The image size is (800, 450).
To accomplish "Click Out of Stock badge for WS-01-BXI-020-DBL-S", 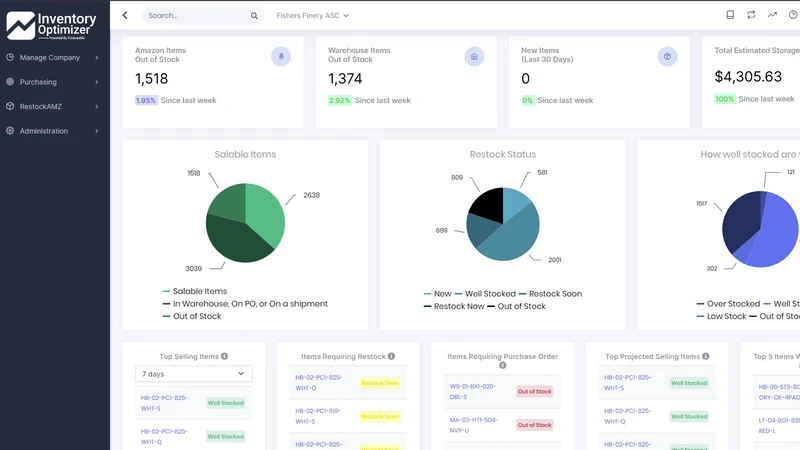I will pos(534,391).
